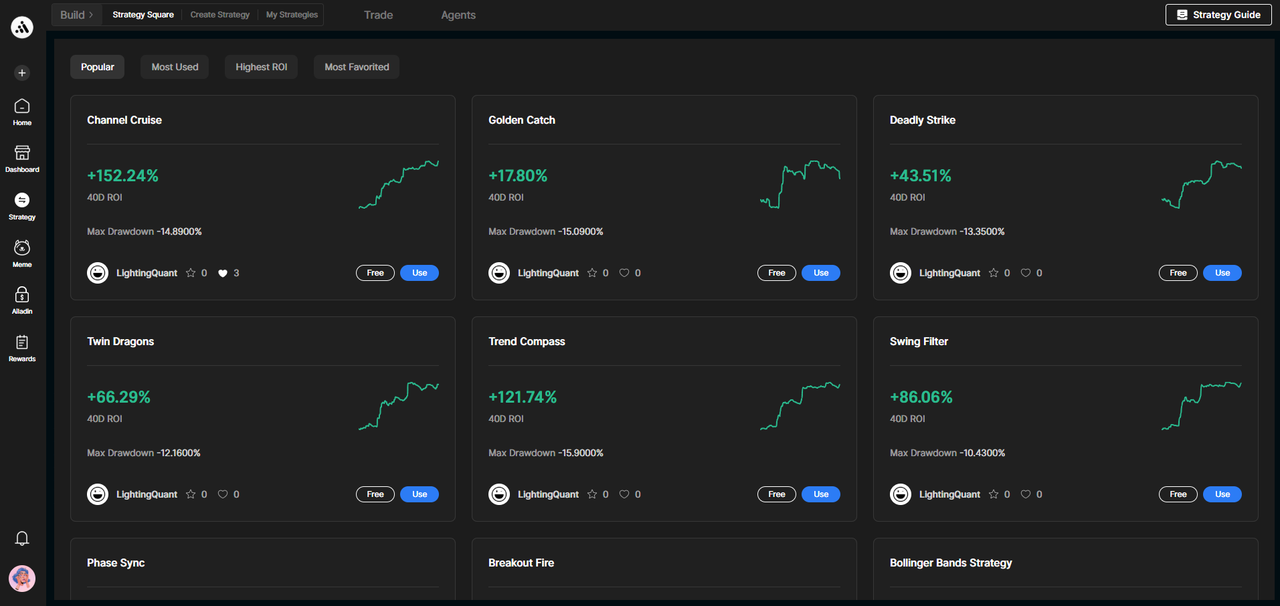Click the user avatar in the sidebar

[22, 578]
